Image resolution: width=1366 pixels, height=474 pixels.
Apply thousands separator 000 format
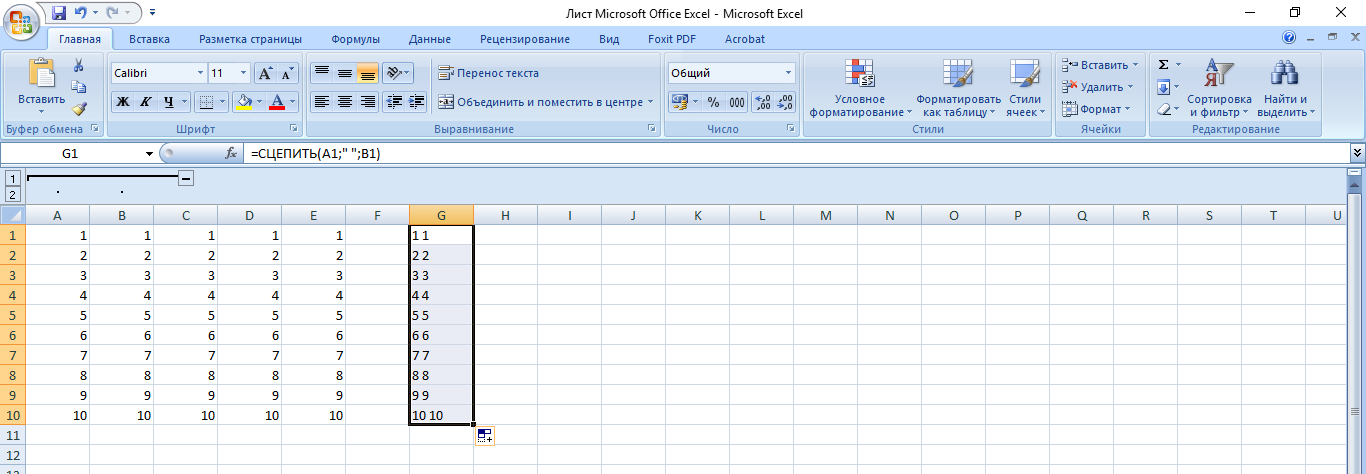[x=737, y=102]
